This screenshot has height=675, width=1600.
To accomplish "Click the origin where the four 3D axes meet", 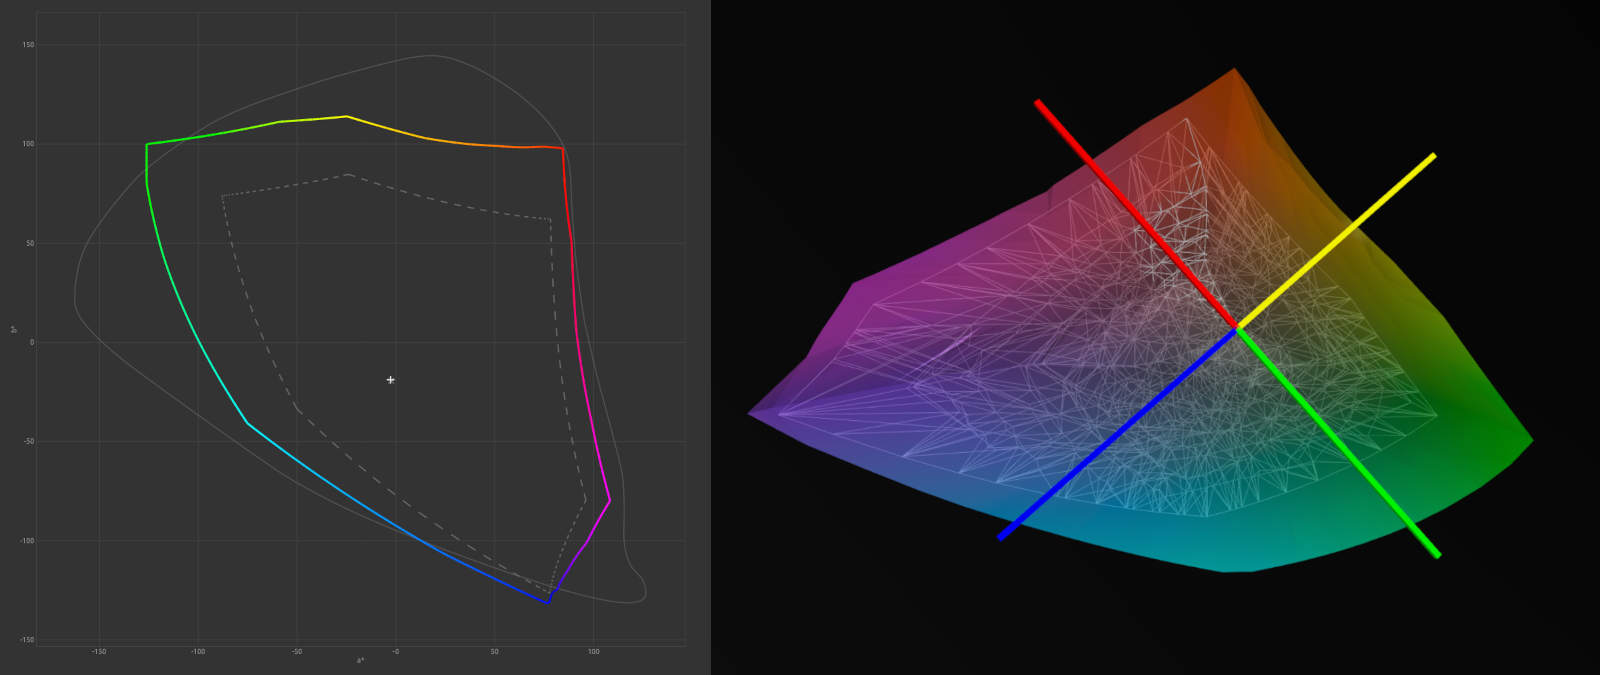I will click(x=1237, y=327).
